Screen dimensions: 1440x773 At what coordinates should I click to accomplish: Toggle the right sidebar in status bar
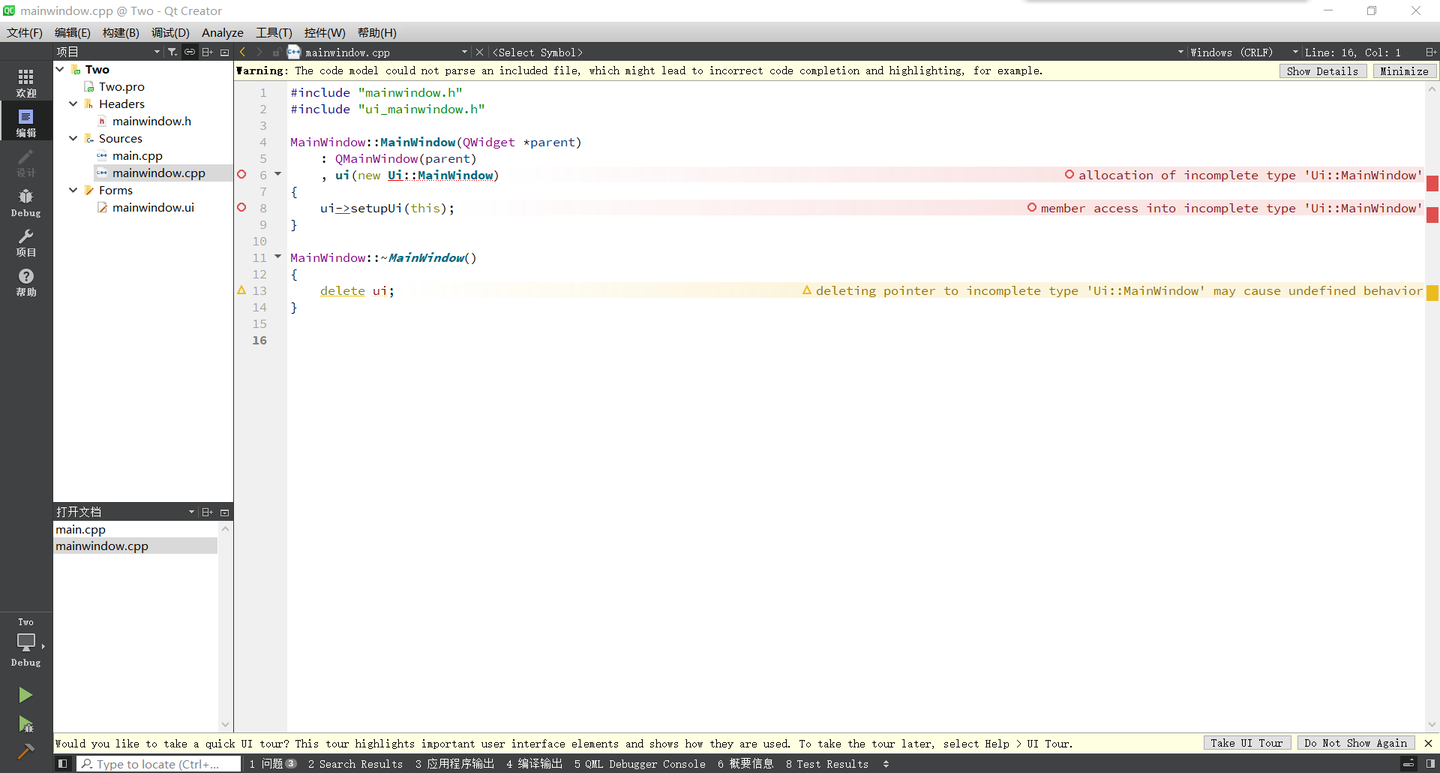pos(1430,764)
